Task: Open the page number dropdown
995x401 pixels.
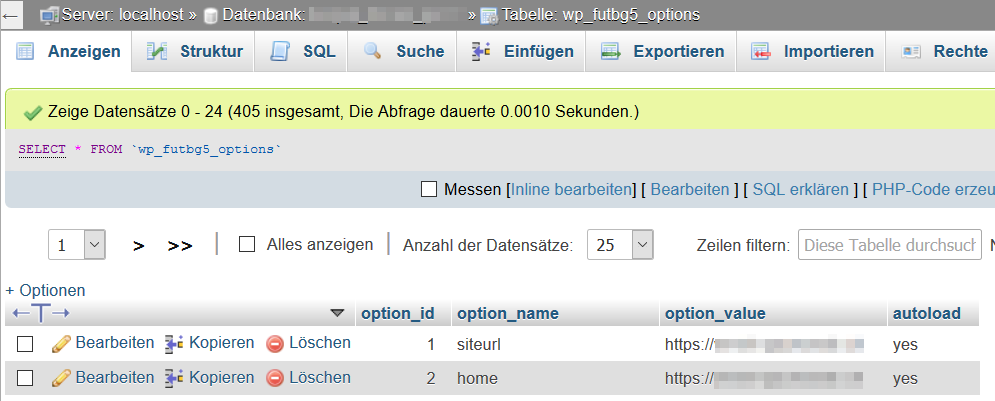Action: click(x=77, y=245)
